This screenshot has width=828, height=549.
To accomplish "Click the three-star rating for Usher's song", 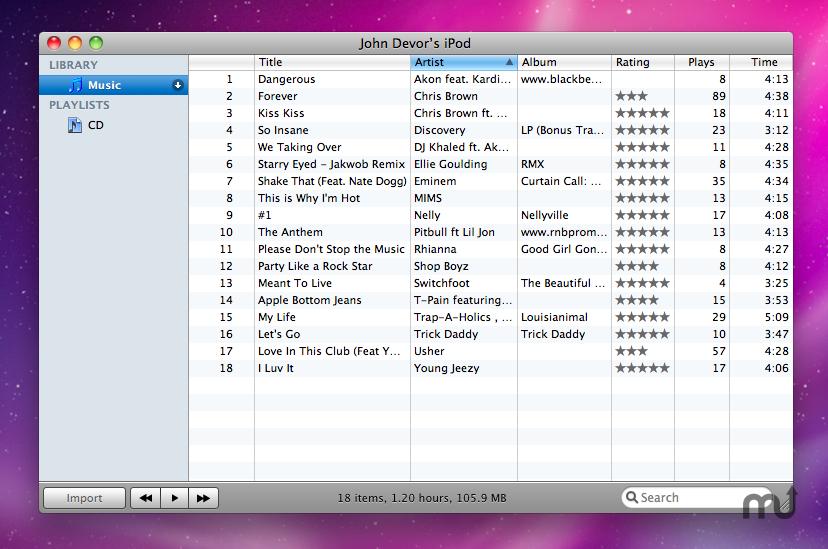I will pos(632,351).
